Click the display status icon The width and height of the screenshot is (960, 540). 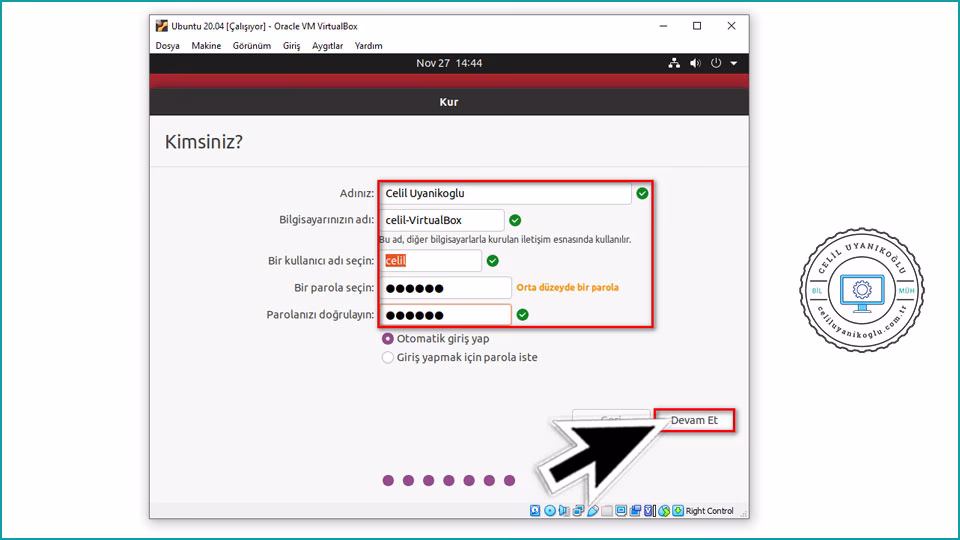click(621, 511)
